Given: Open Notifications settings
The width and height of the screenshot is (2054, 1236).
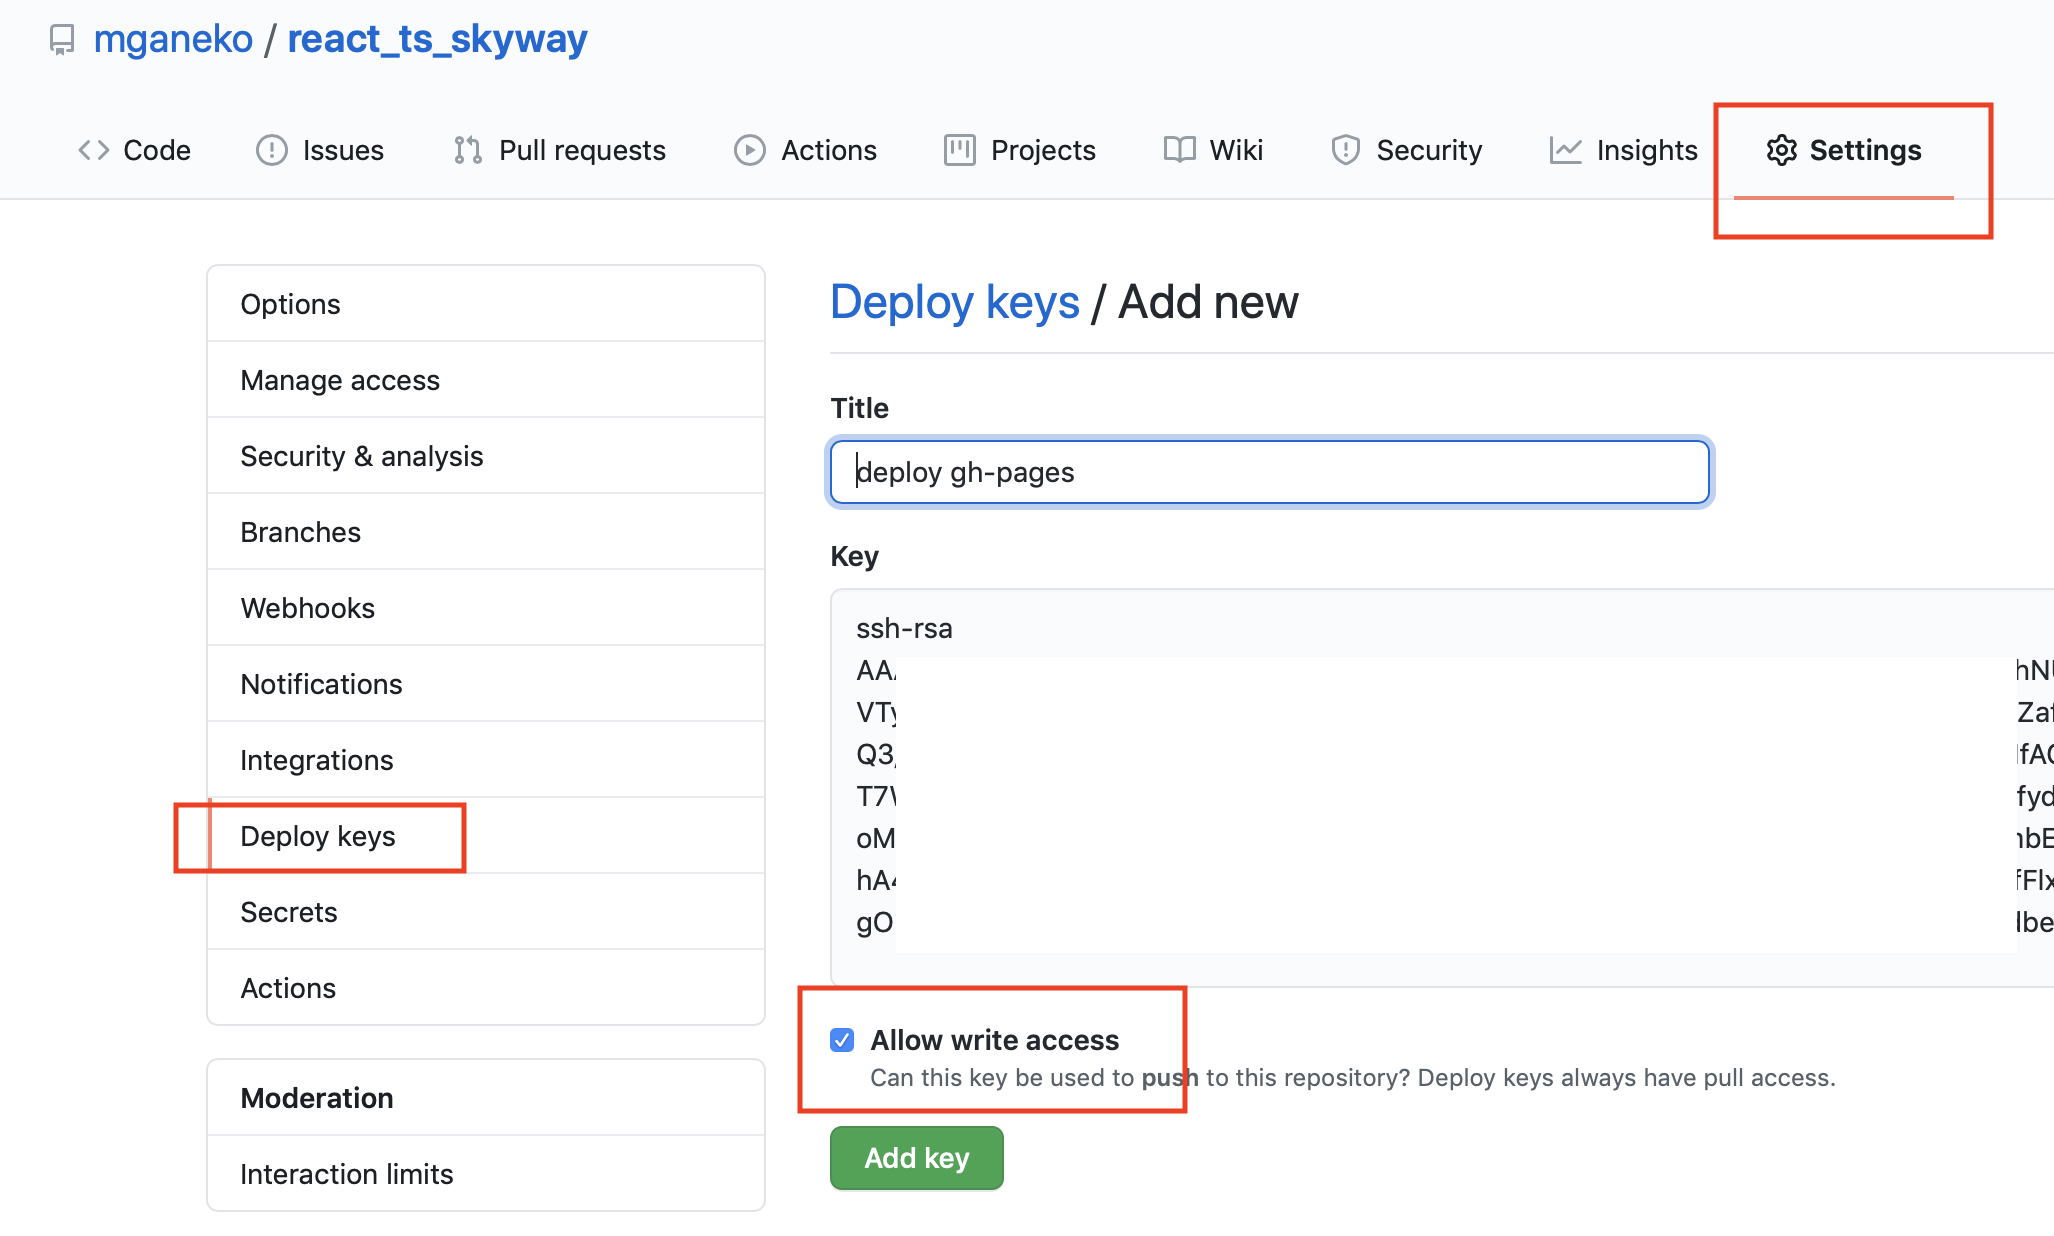Looking at the screenshot, I should (x=486, y=684).
